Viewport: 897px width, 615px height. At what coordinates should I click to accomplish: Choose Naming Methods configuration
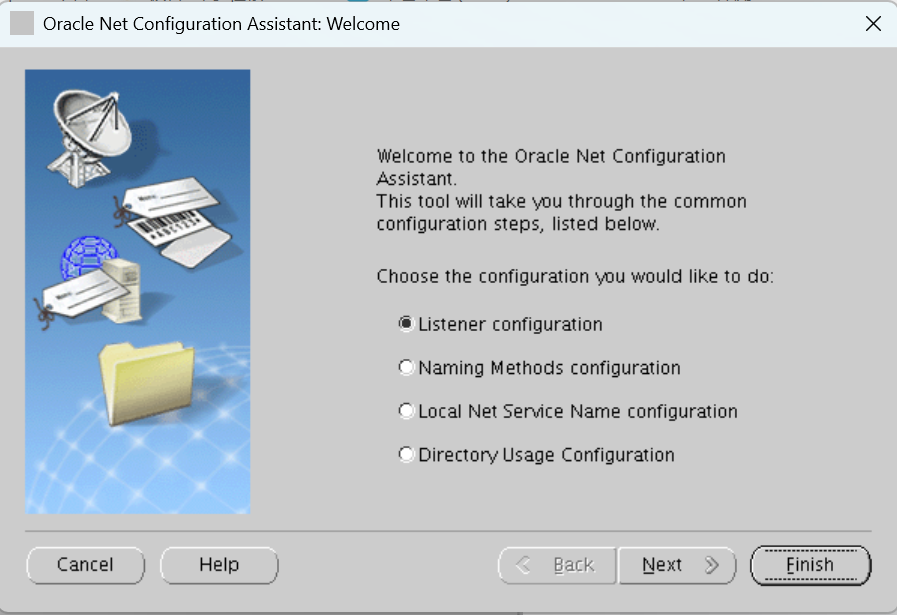tap(406, 367)
